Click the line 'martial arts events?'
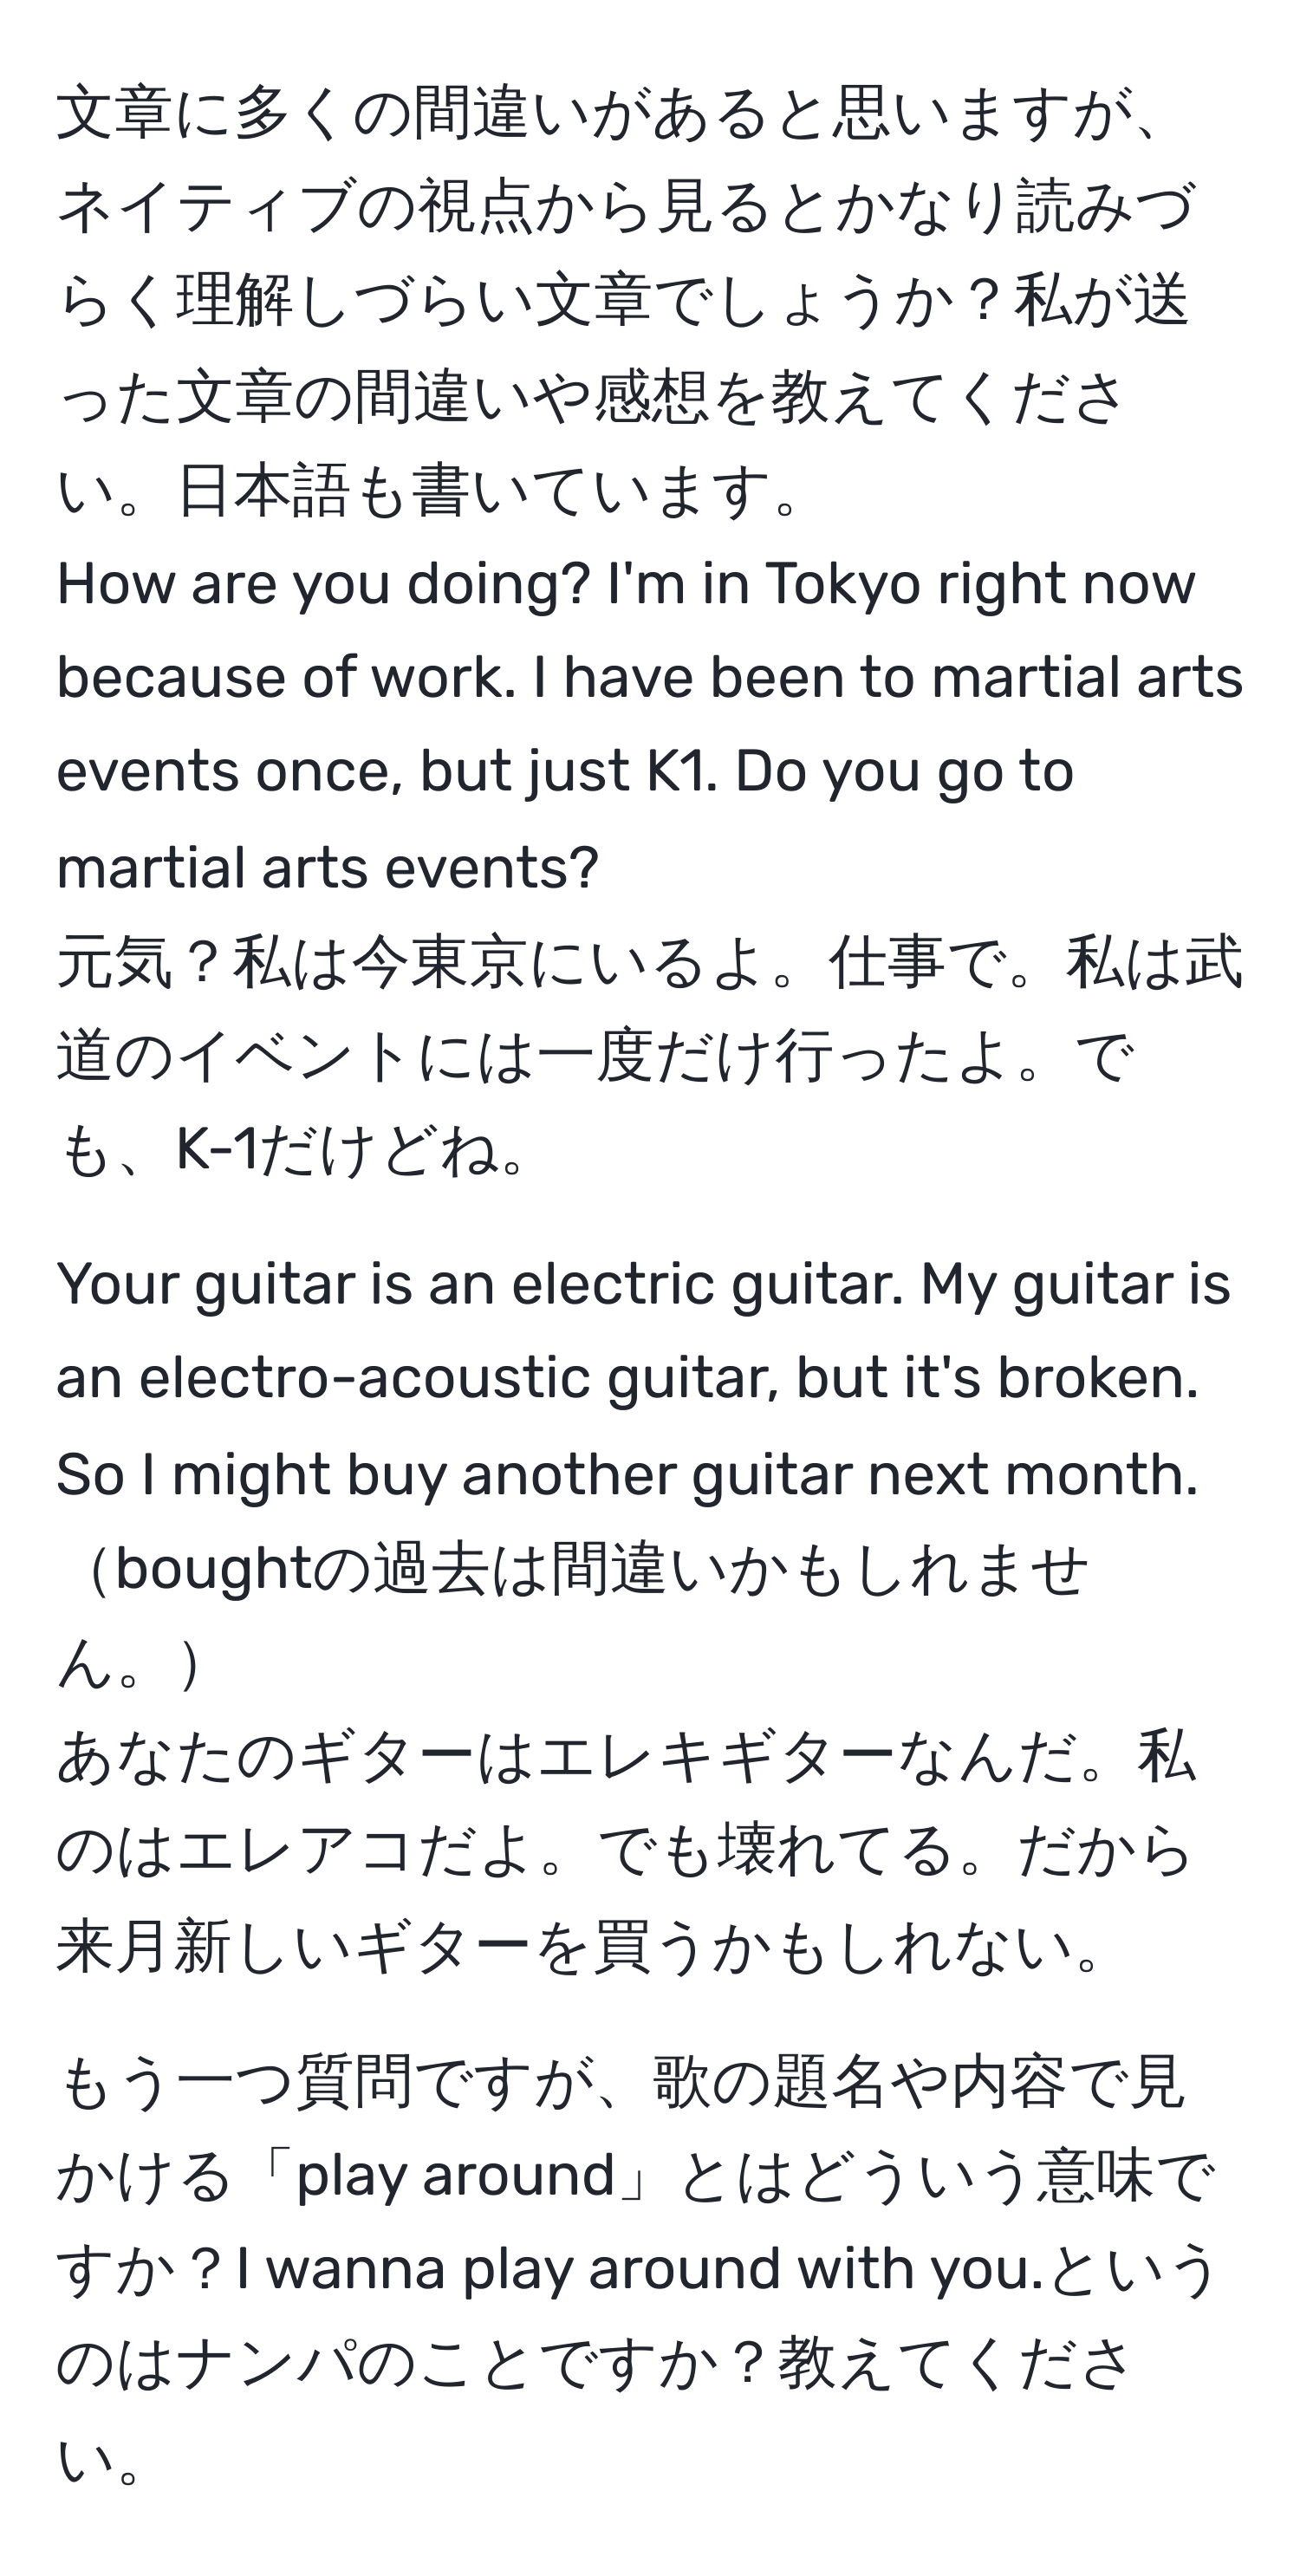The width and height of the screenshot is (1300, 2576). pos(327,867)
